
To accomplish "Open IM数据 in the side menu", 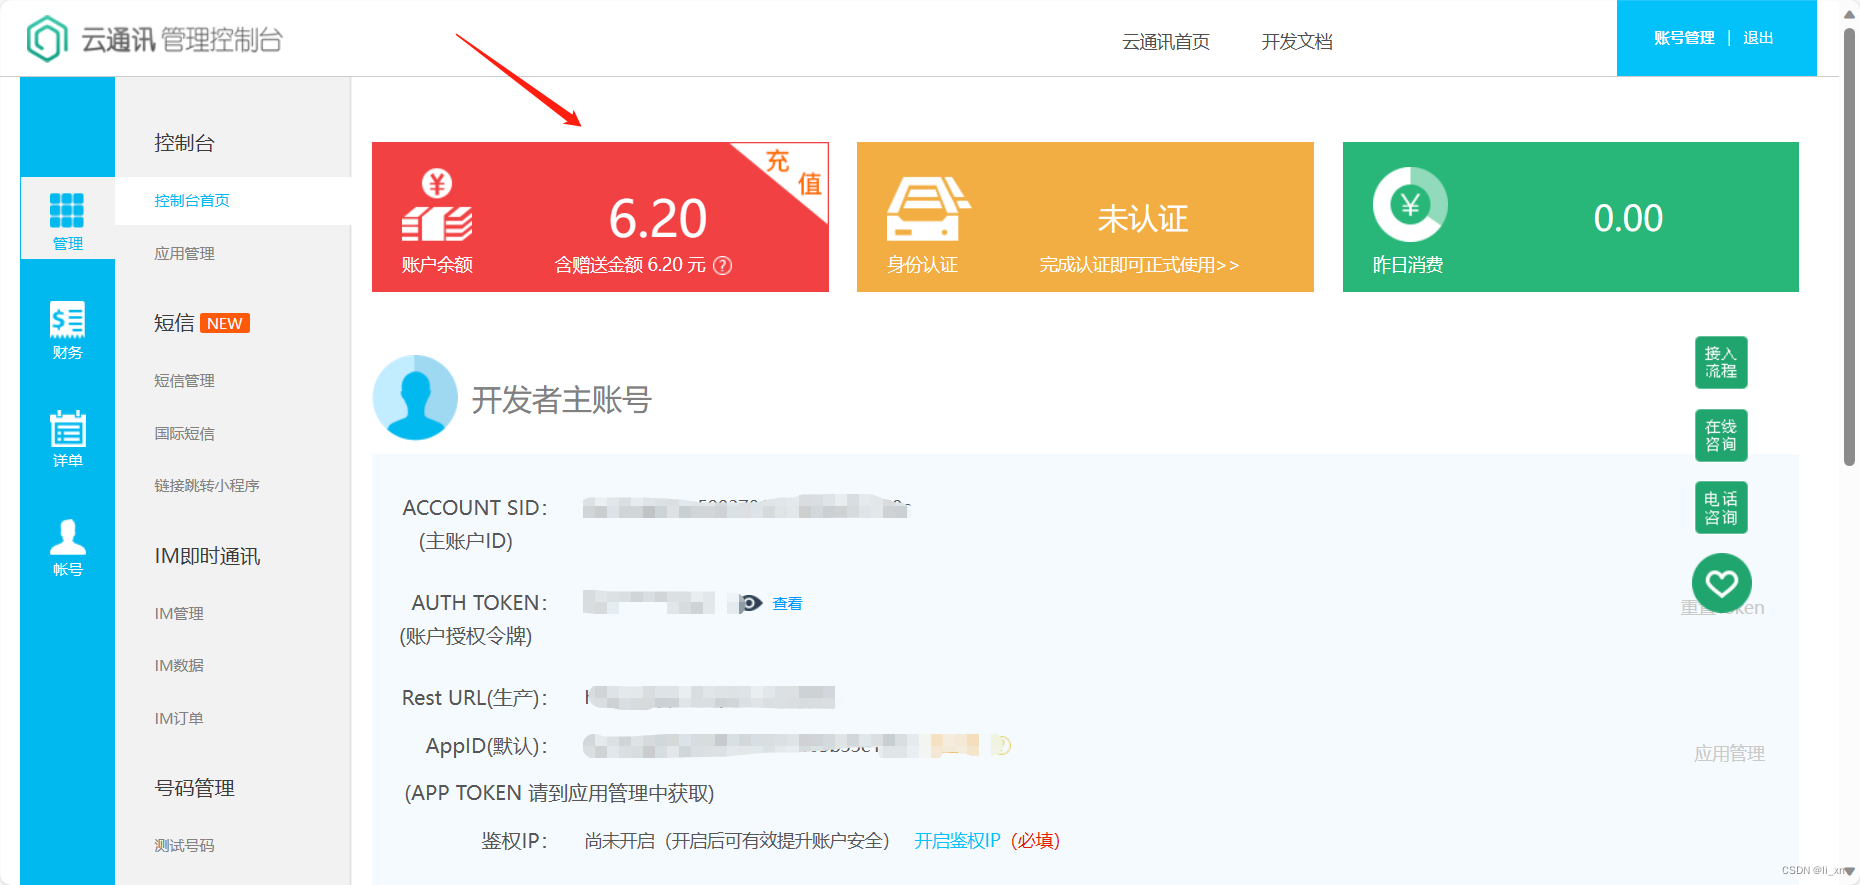I will pos(179,666).
